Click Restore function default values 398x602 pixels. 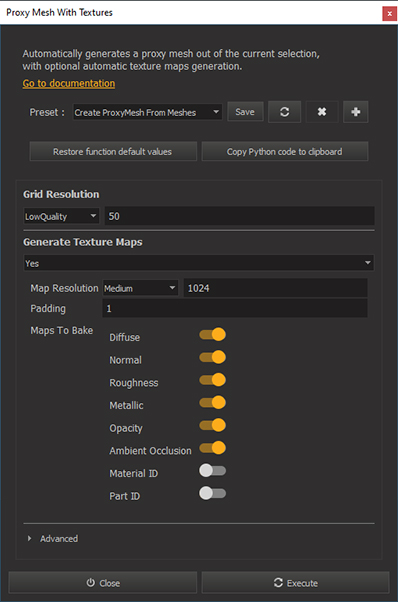coord(113,151)
